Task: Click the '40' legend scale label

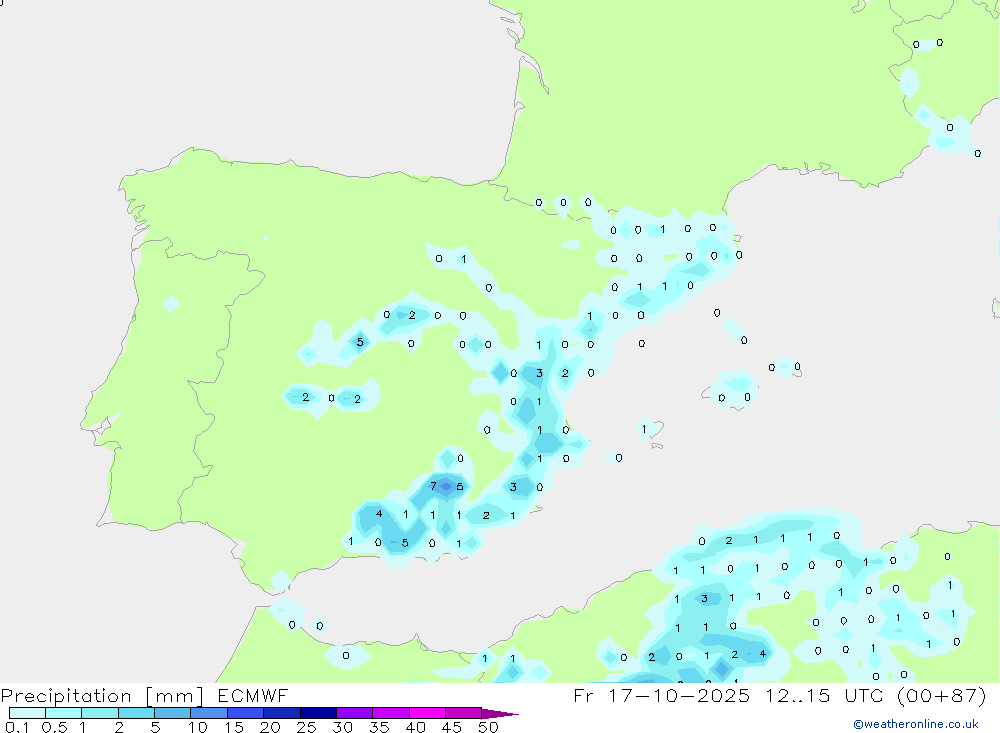Action: [x=415, y=727]
